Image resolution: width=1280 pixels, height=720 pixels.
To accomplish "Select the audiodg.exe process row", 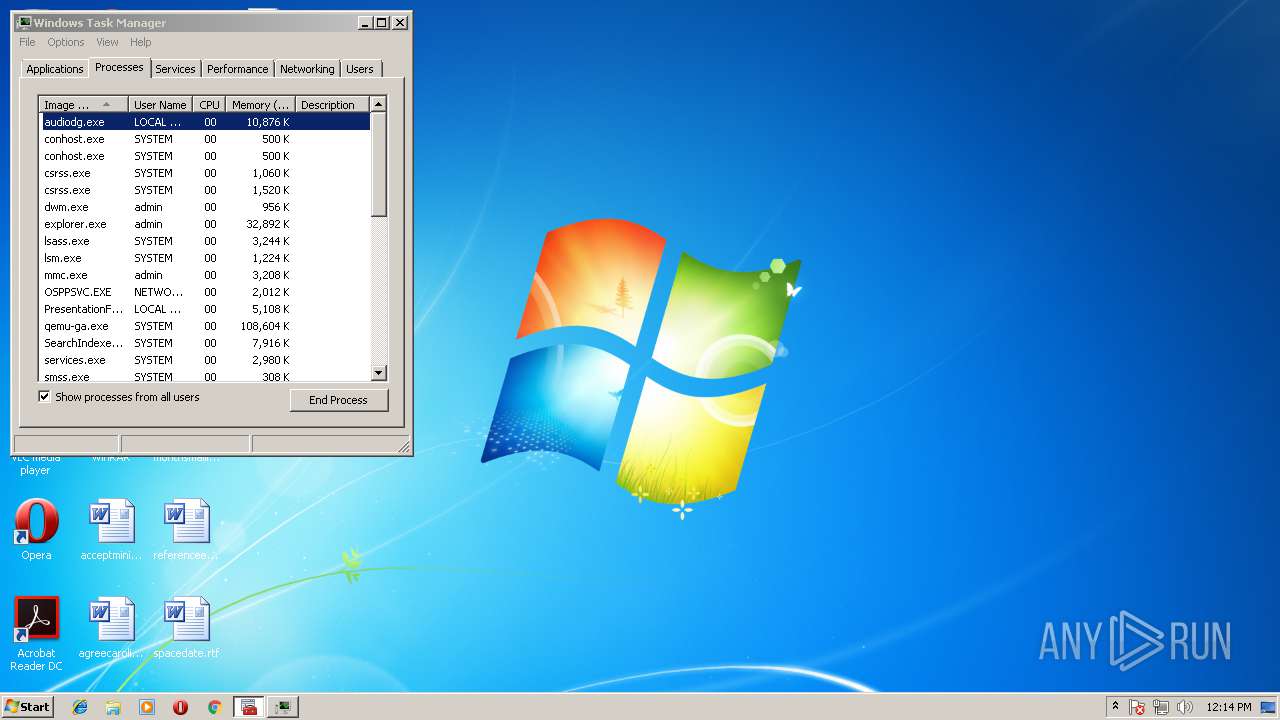I will tap(205, 122).
